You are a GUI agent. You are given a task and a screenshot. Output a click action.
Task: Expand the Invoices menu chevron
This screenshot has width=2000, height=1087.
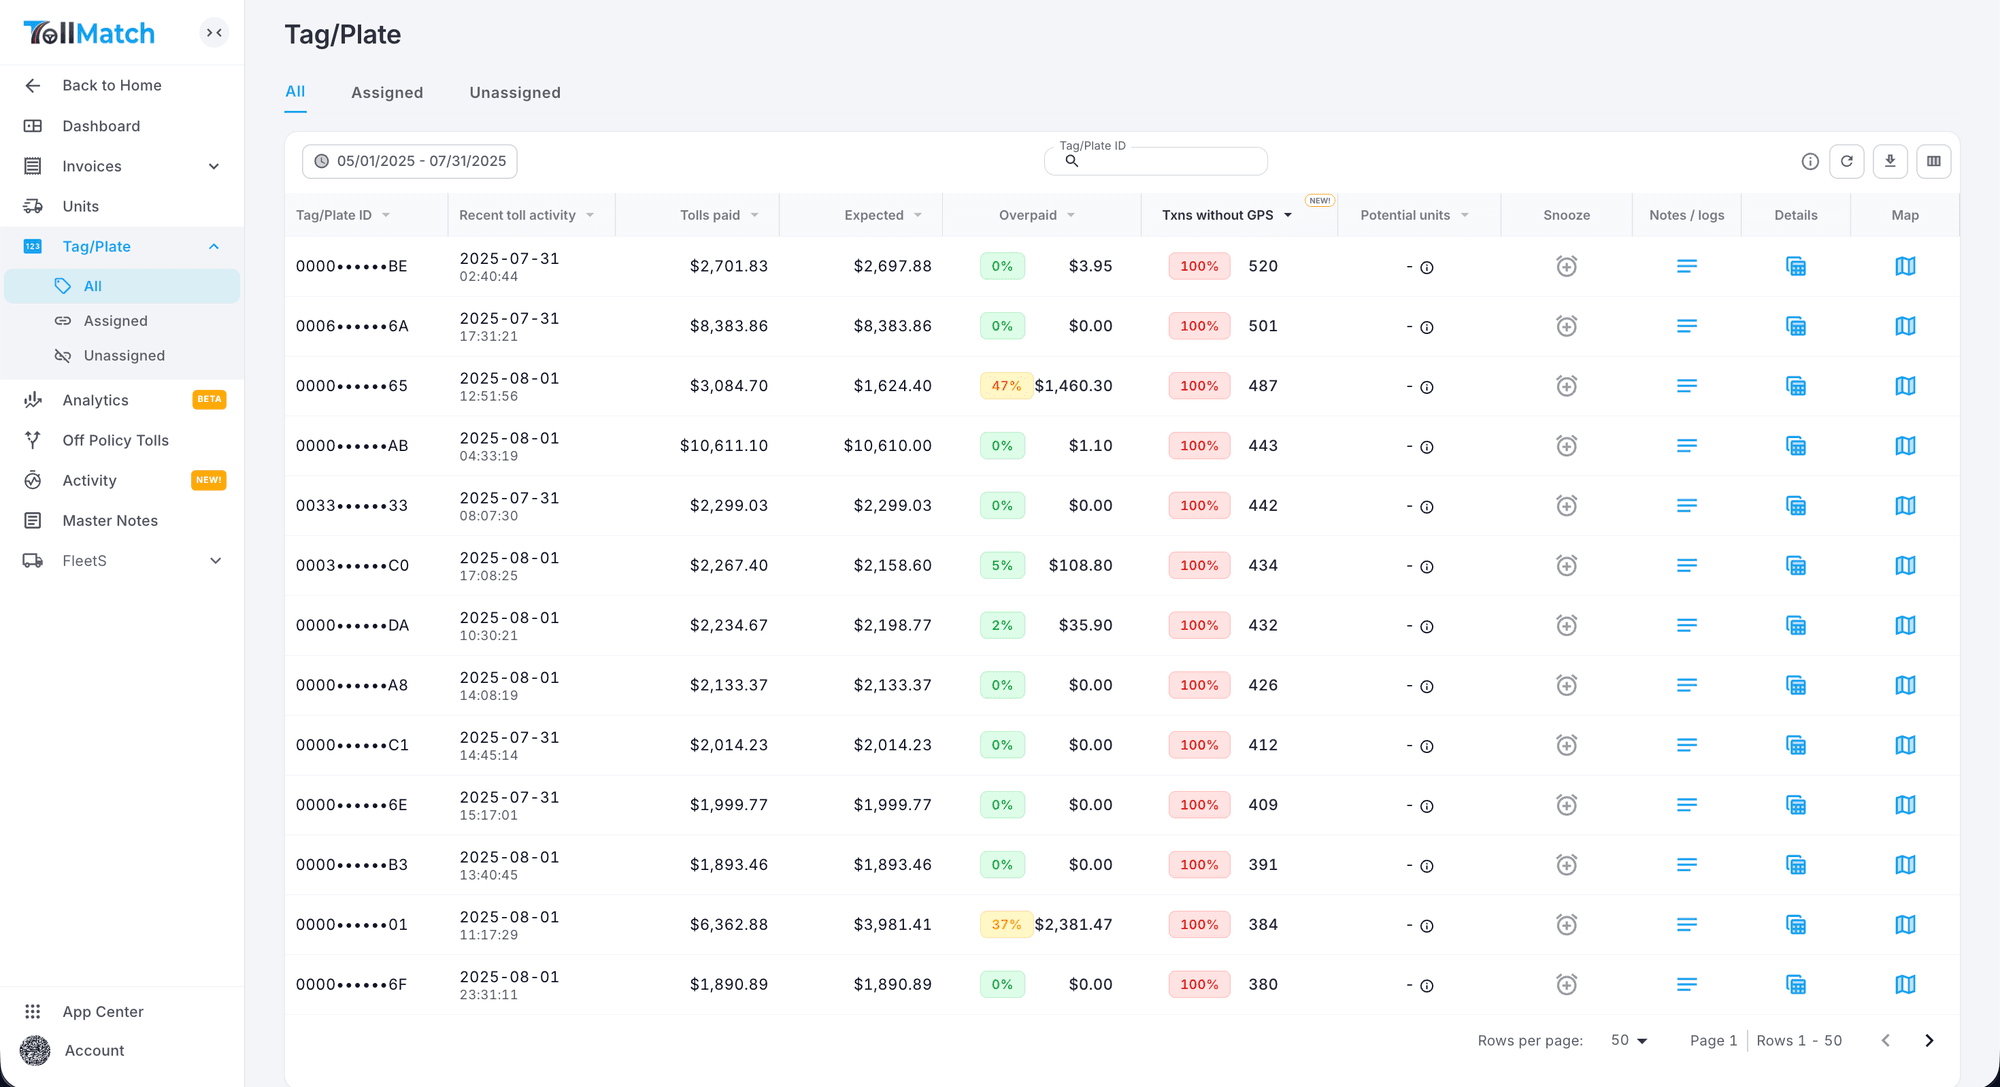tap(214, 166)
